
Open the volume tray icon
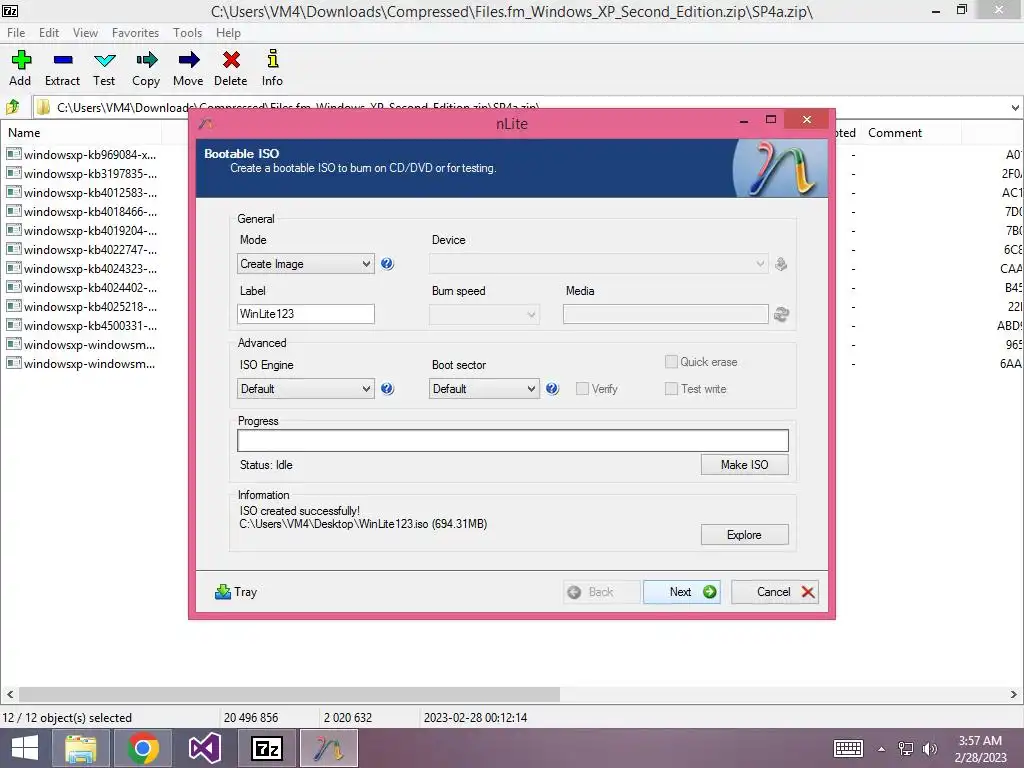tap(930, 748)
